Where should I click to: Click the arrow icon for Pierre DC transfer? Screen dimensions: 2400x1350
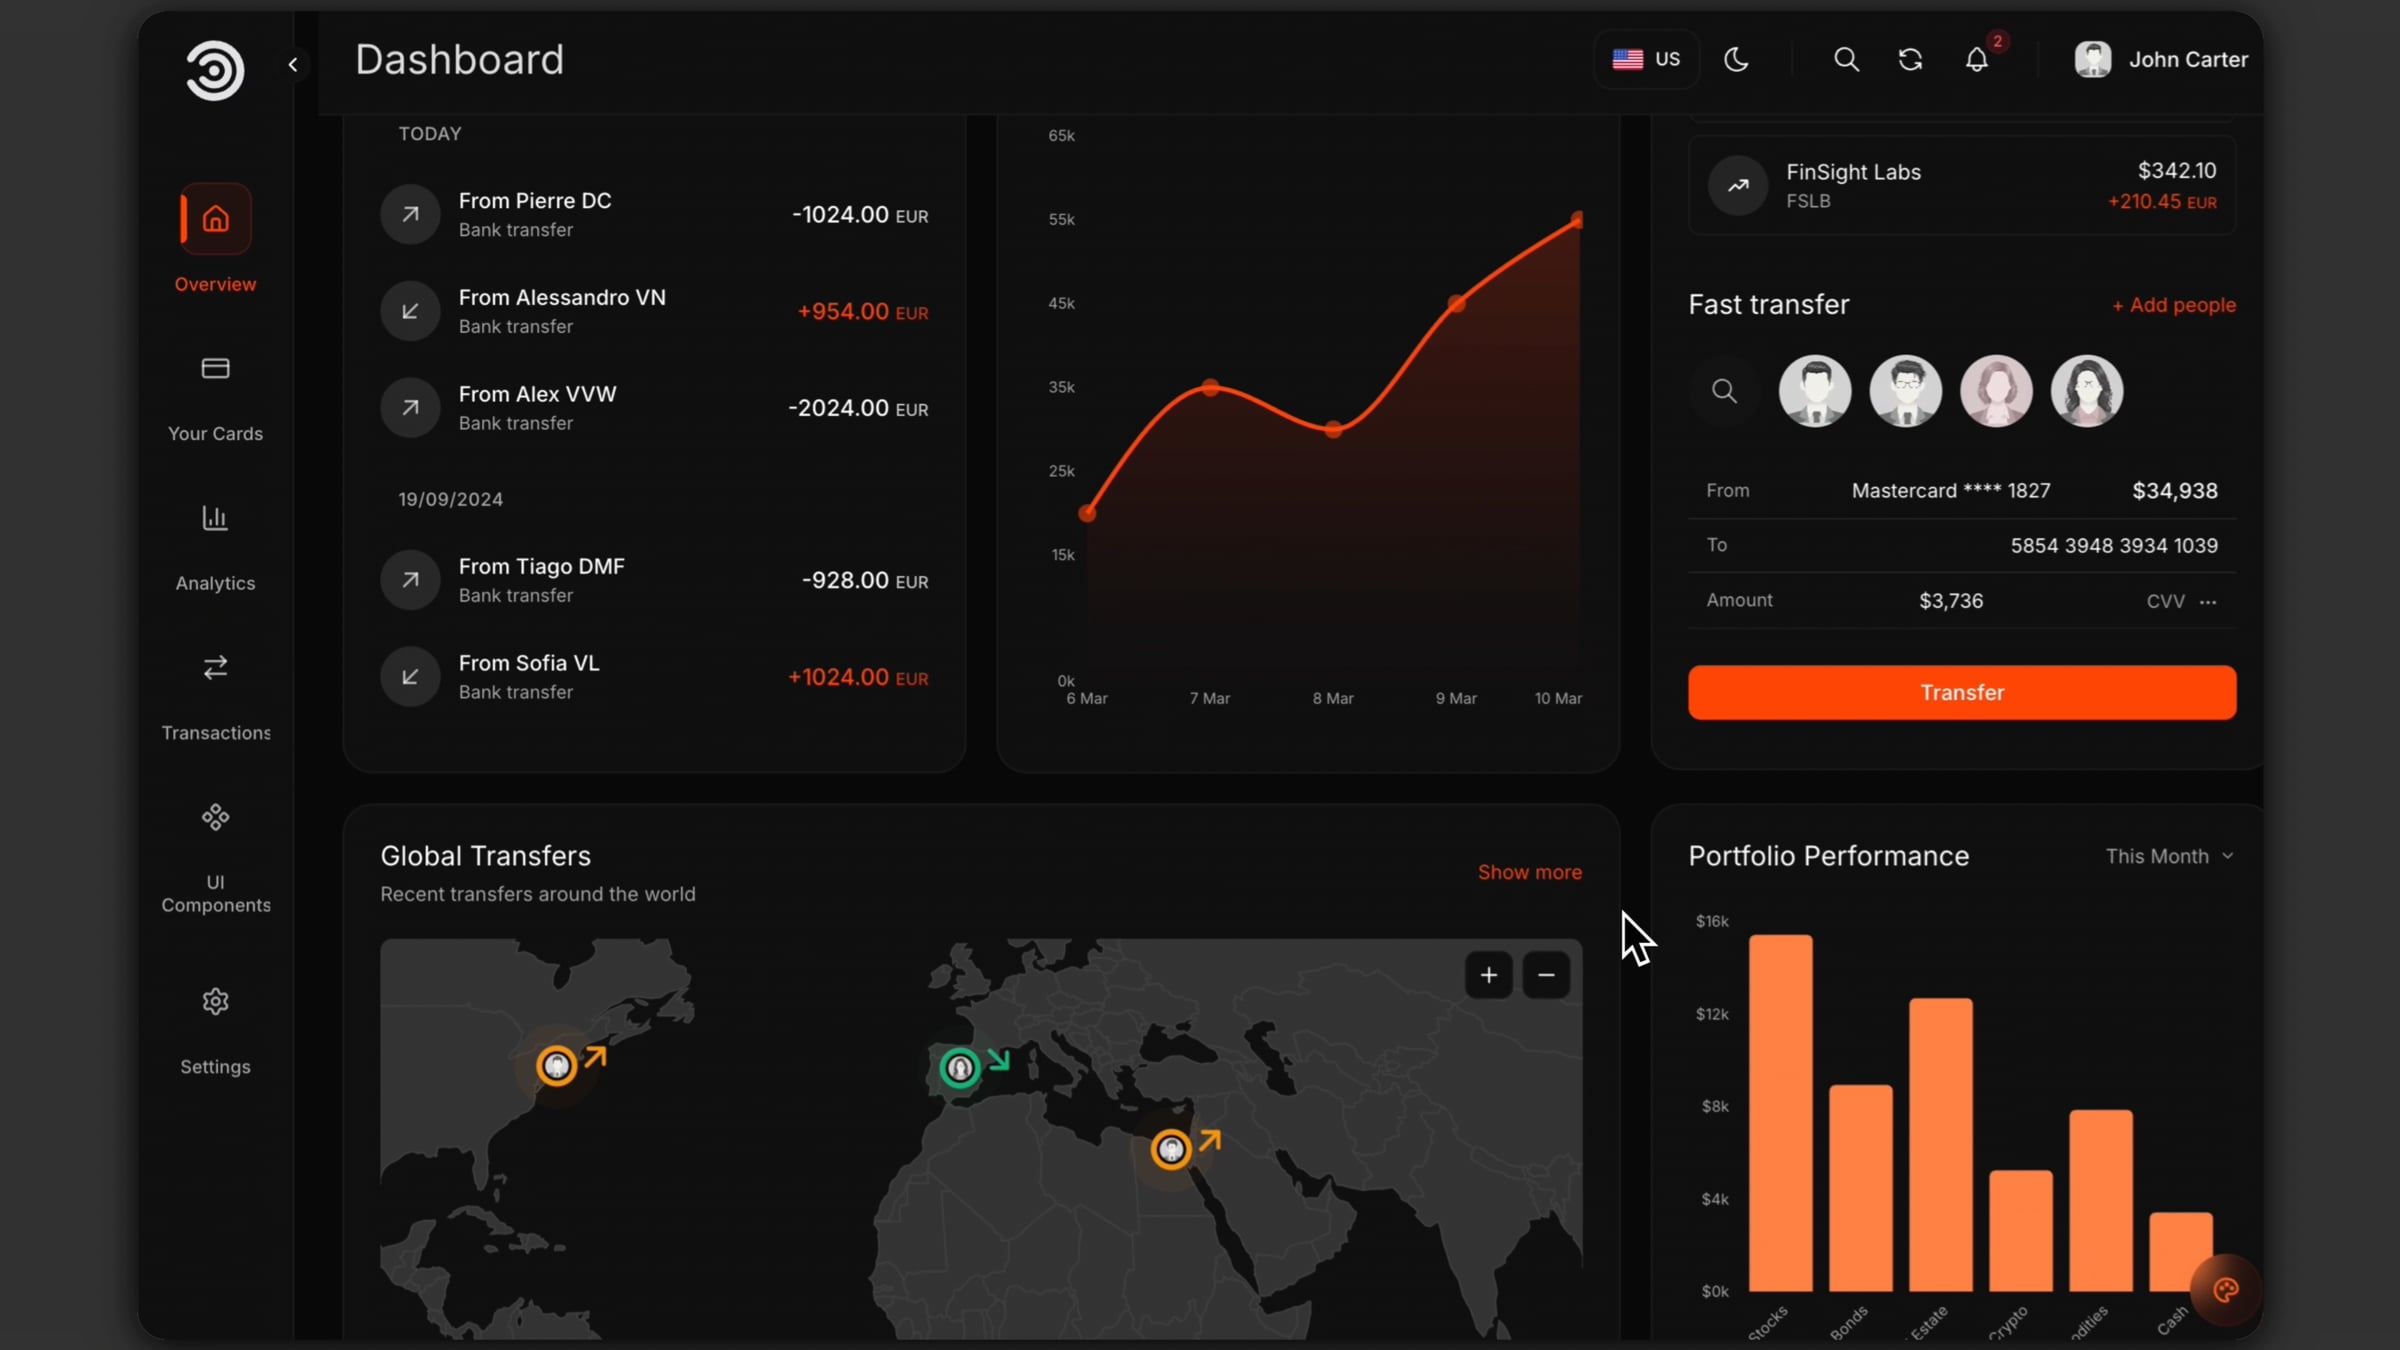click(x=410, y=214)
